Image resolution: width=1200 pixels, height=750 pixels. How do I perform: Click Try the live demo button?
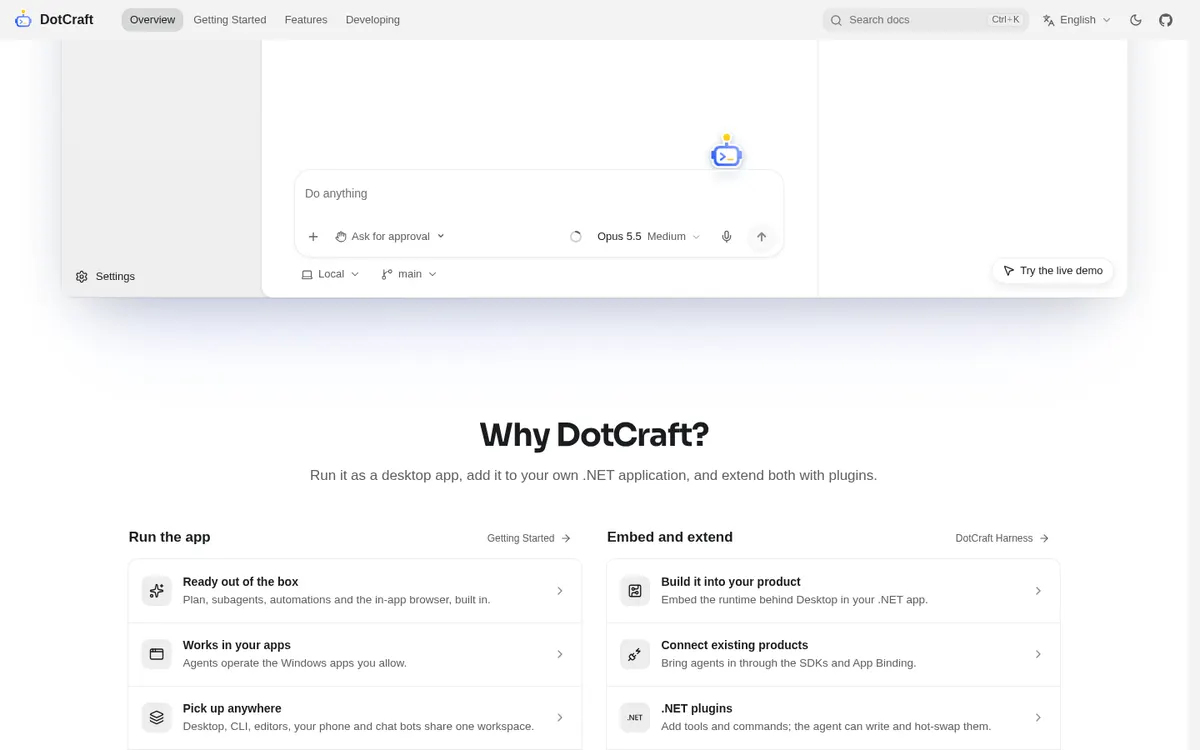pyautogui.click(x=1053, y=271)
